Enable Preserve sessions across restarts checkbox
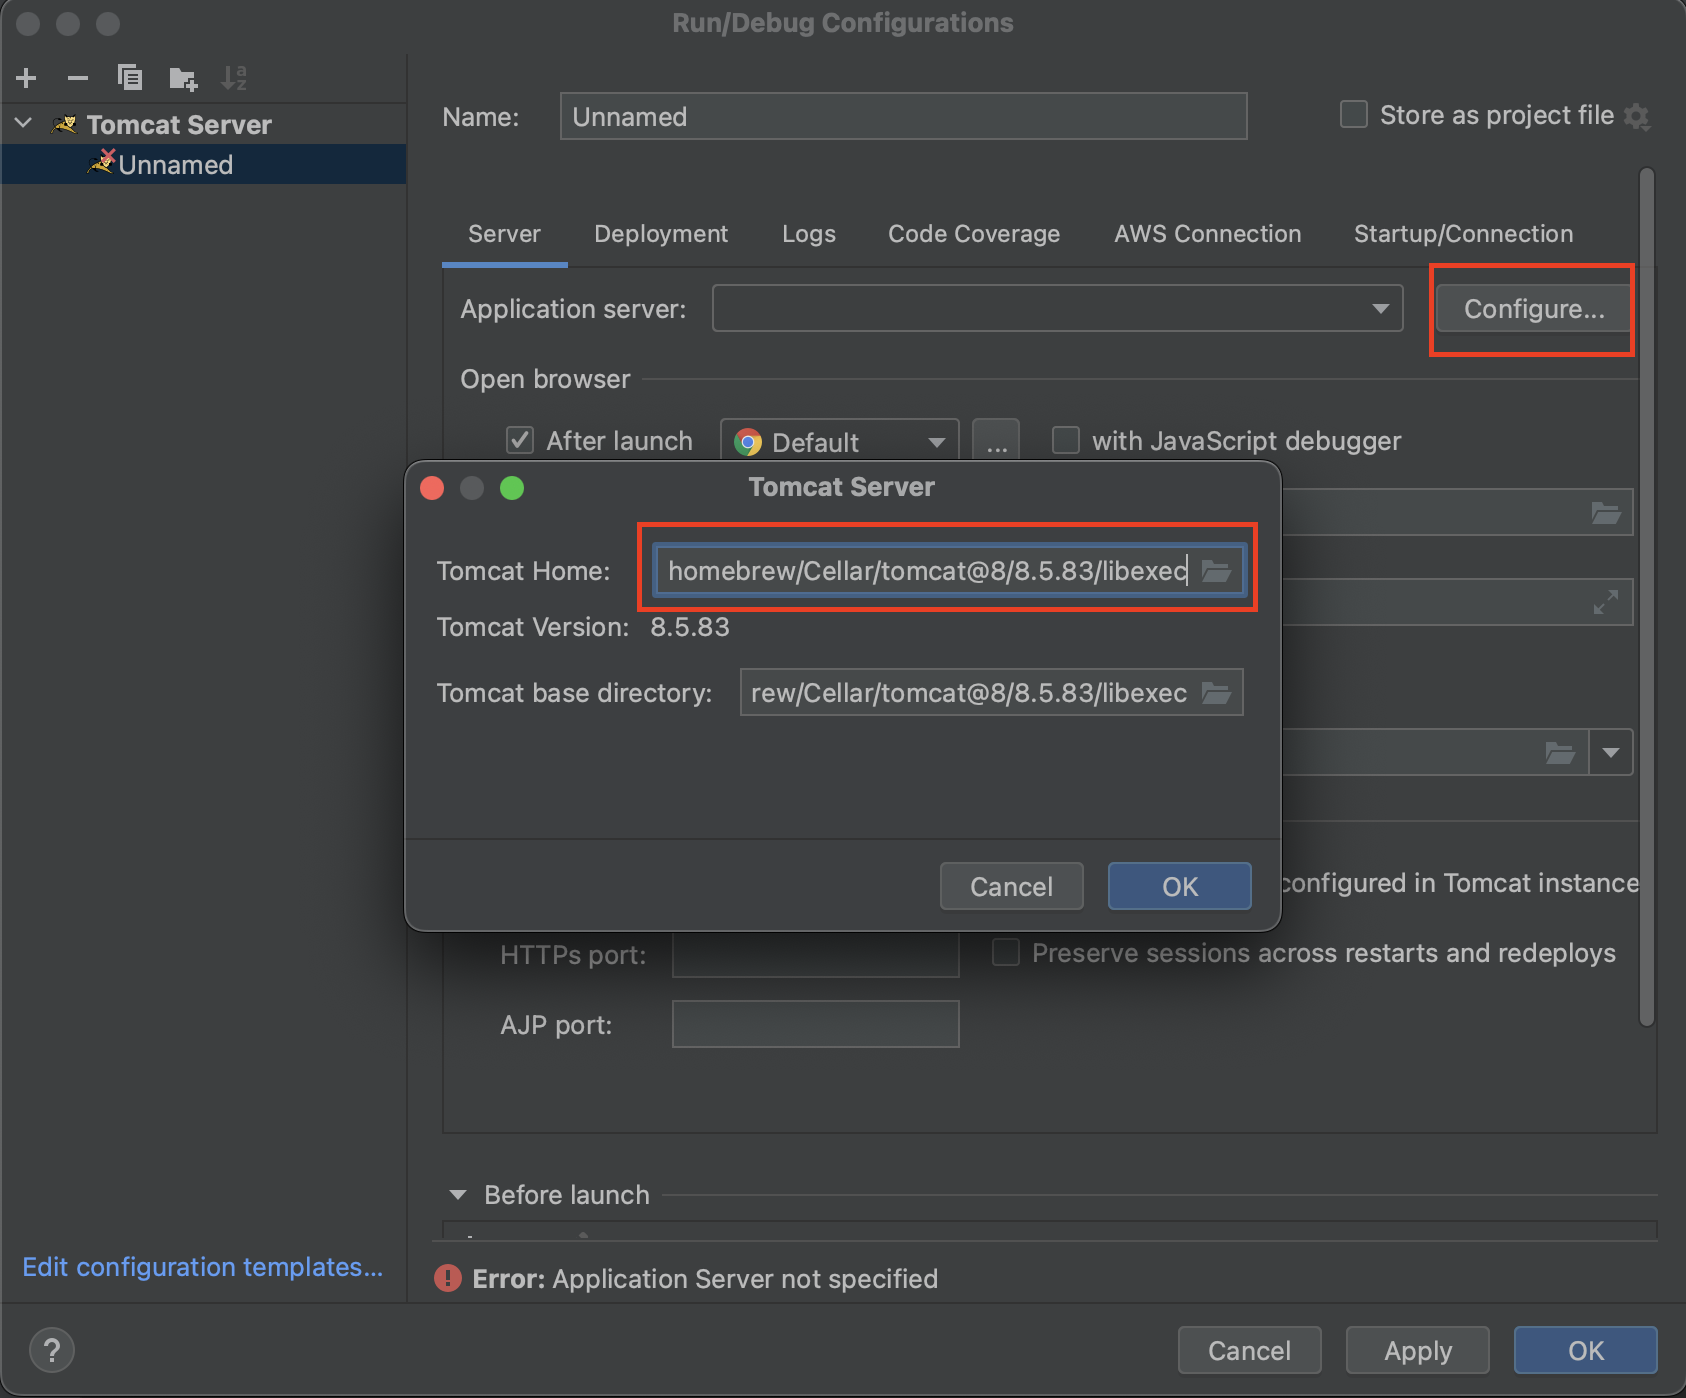This screenshot has height=1398, width=1686. [1006, 952]
